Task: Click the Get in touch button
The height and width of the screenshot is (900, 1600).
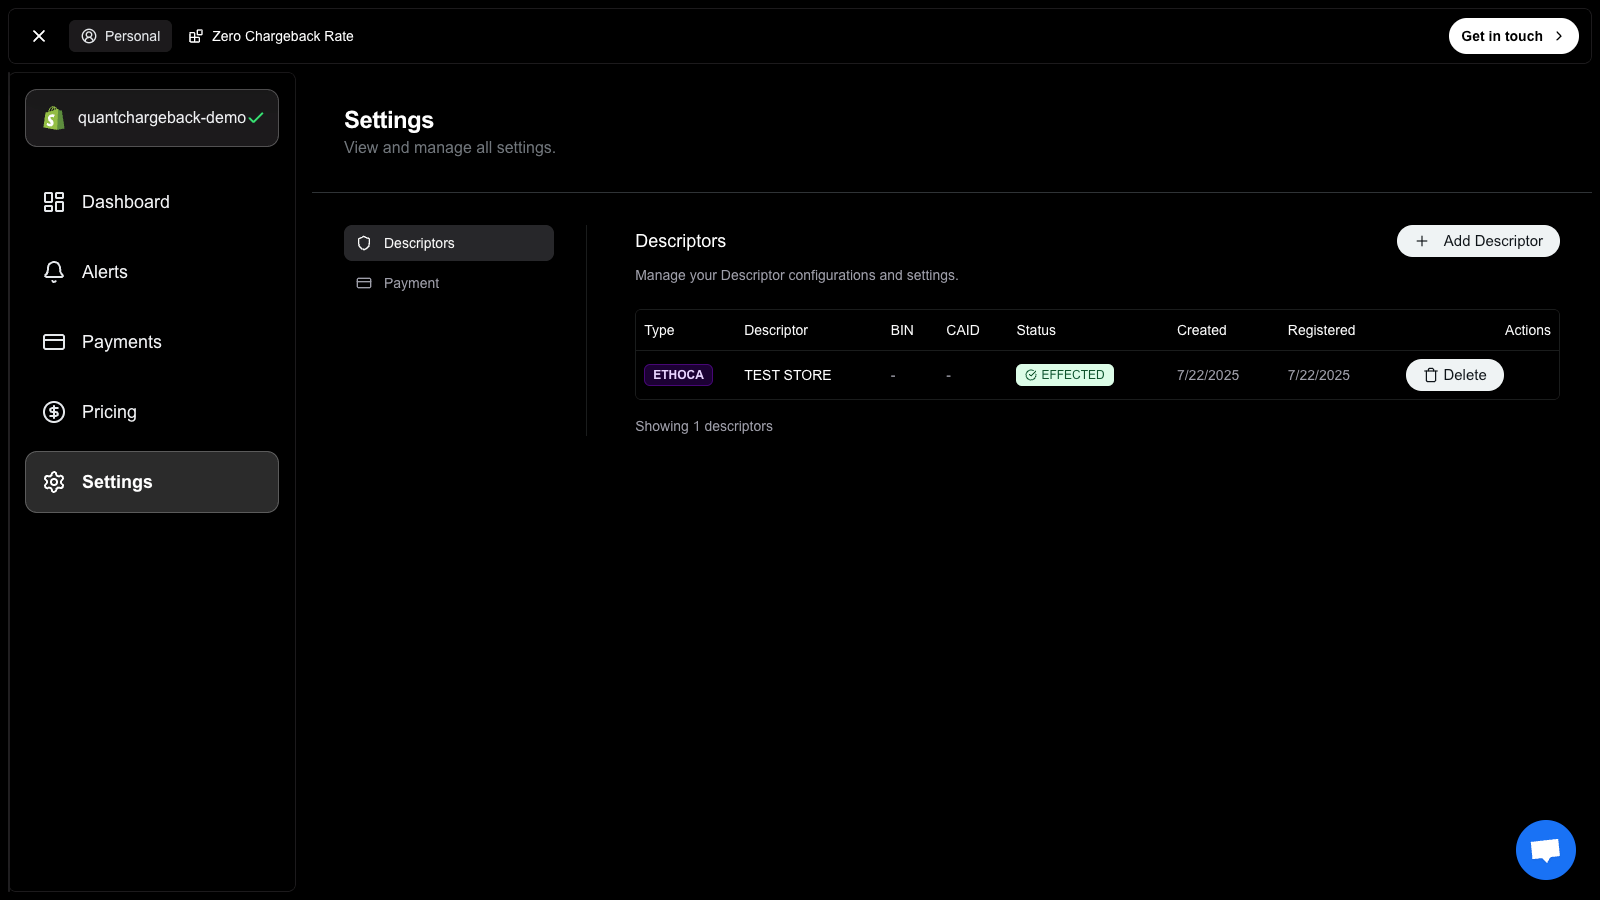Action: point(1513,36)
